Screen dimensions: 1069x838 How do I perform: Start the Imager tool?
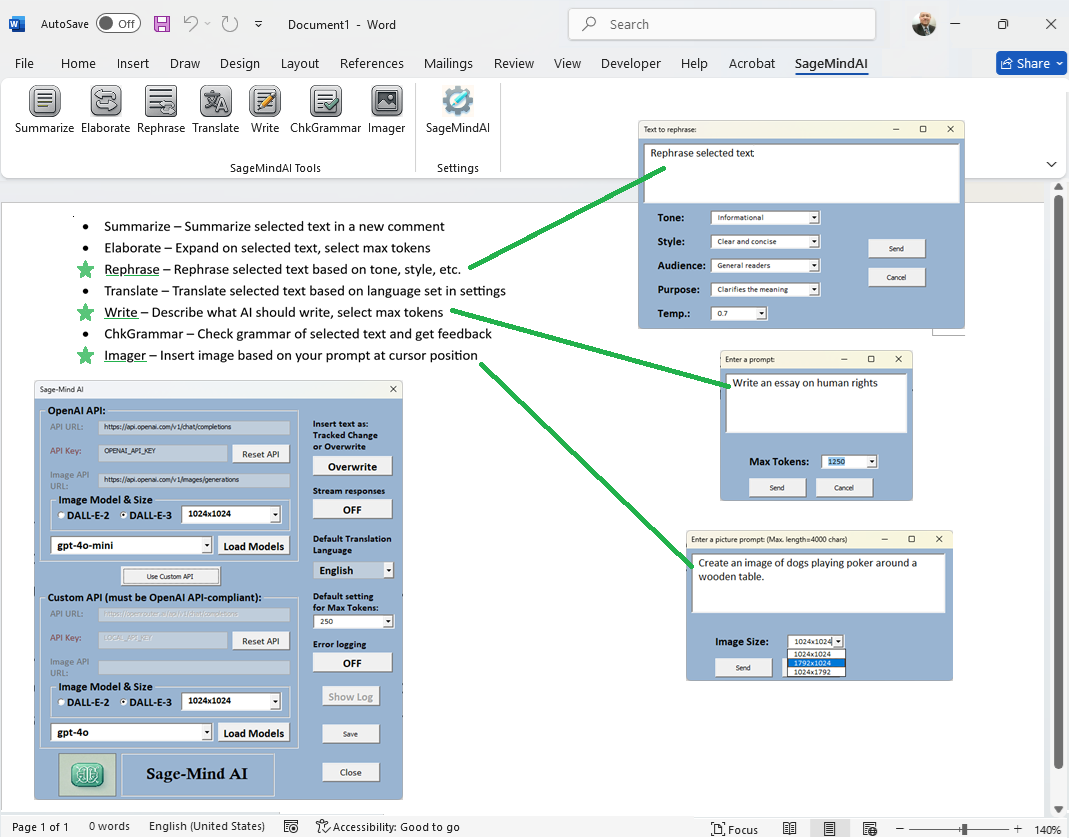386,109
